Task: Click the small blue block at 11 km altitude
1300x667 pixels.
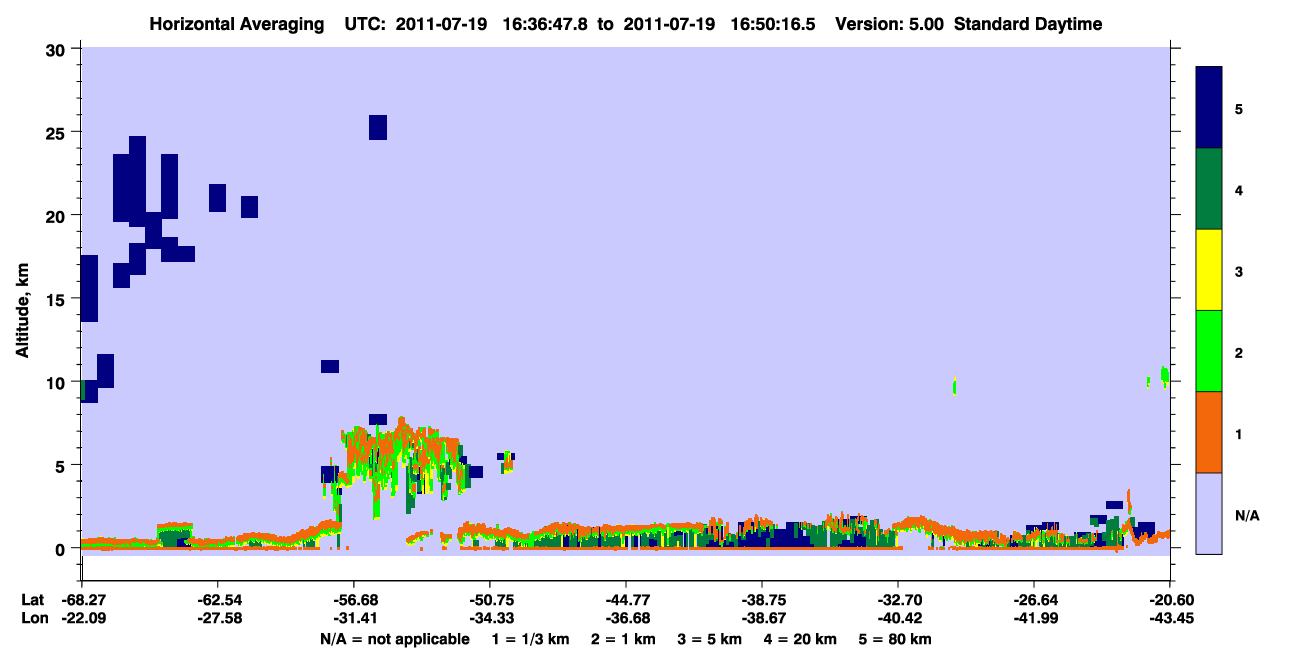Action: click(x=330, y=366)
